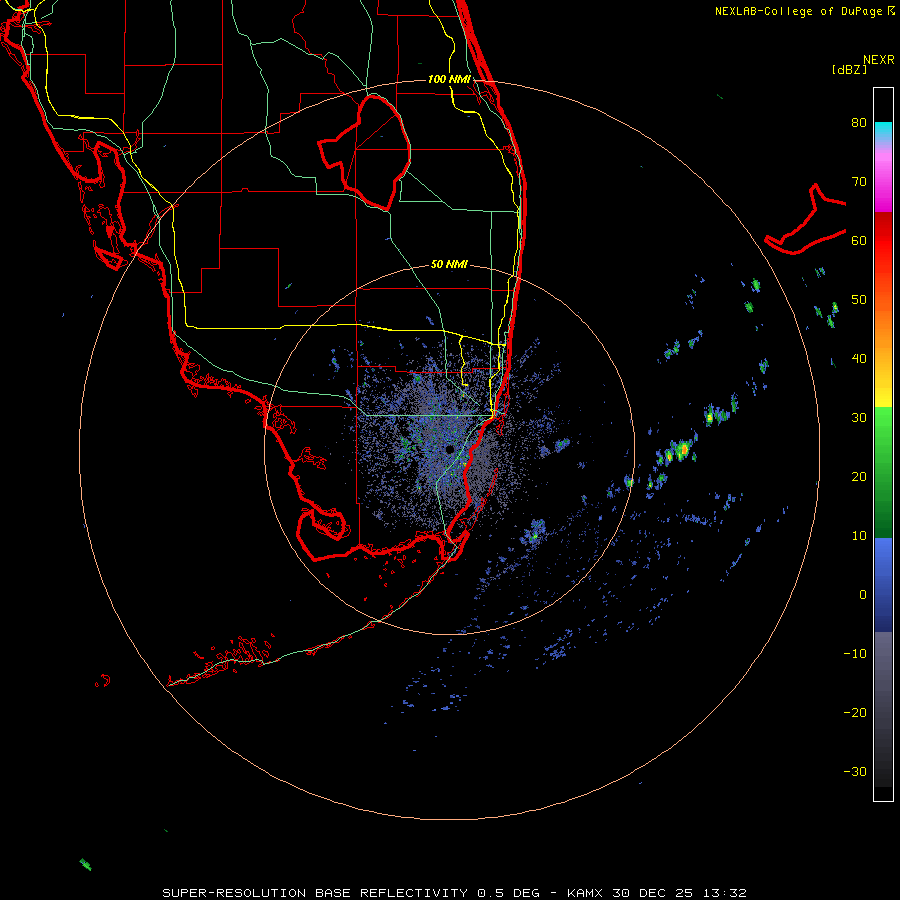900x900 pixels.
Task: Click the -30 value on the dBZ scale
Action: pos(855,771)
